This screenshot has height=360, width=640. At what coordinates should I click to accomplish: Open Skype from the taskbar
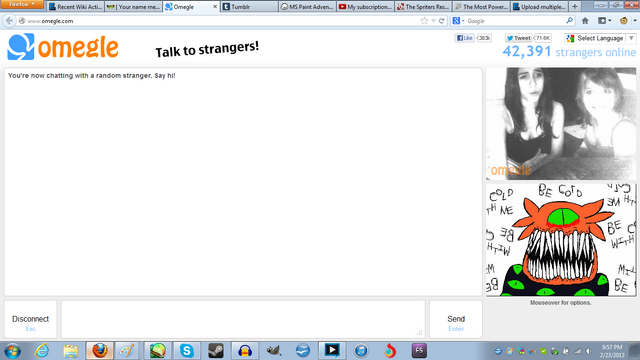tap(187, 351)
